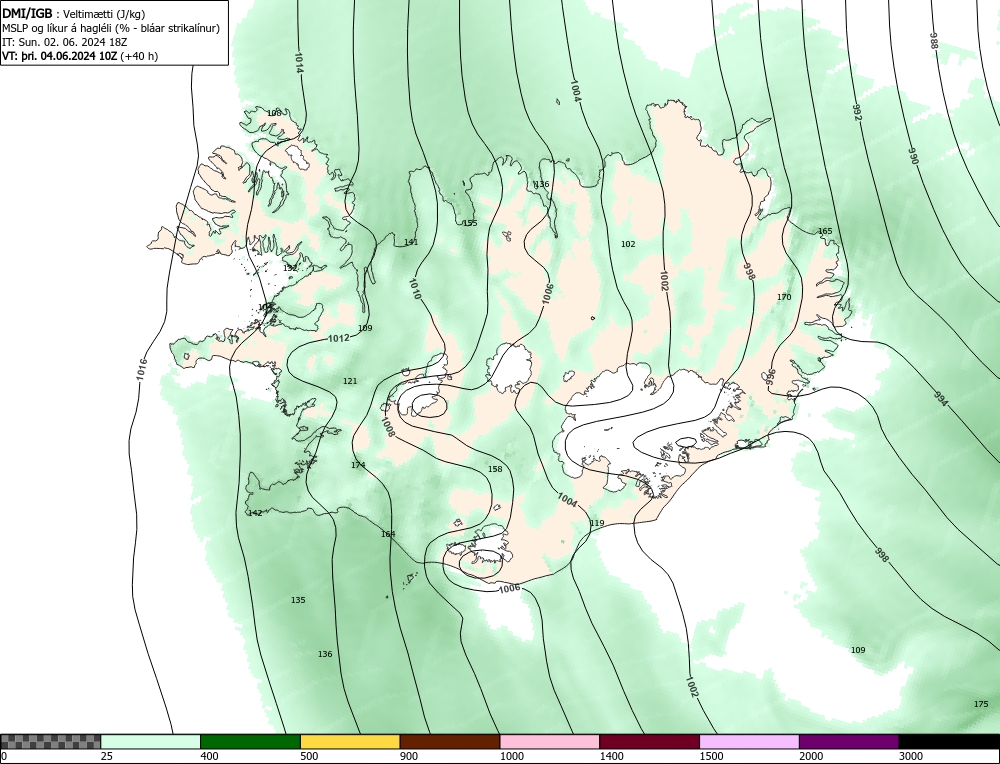The width and height of the screenshot is (1000, 764).
Task: Click the legend number 500
Action: (x=309, y=756)
